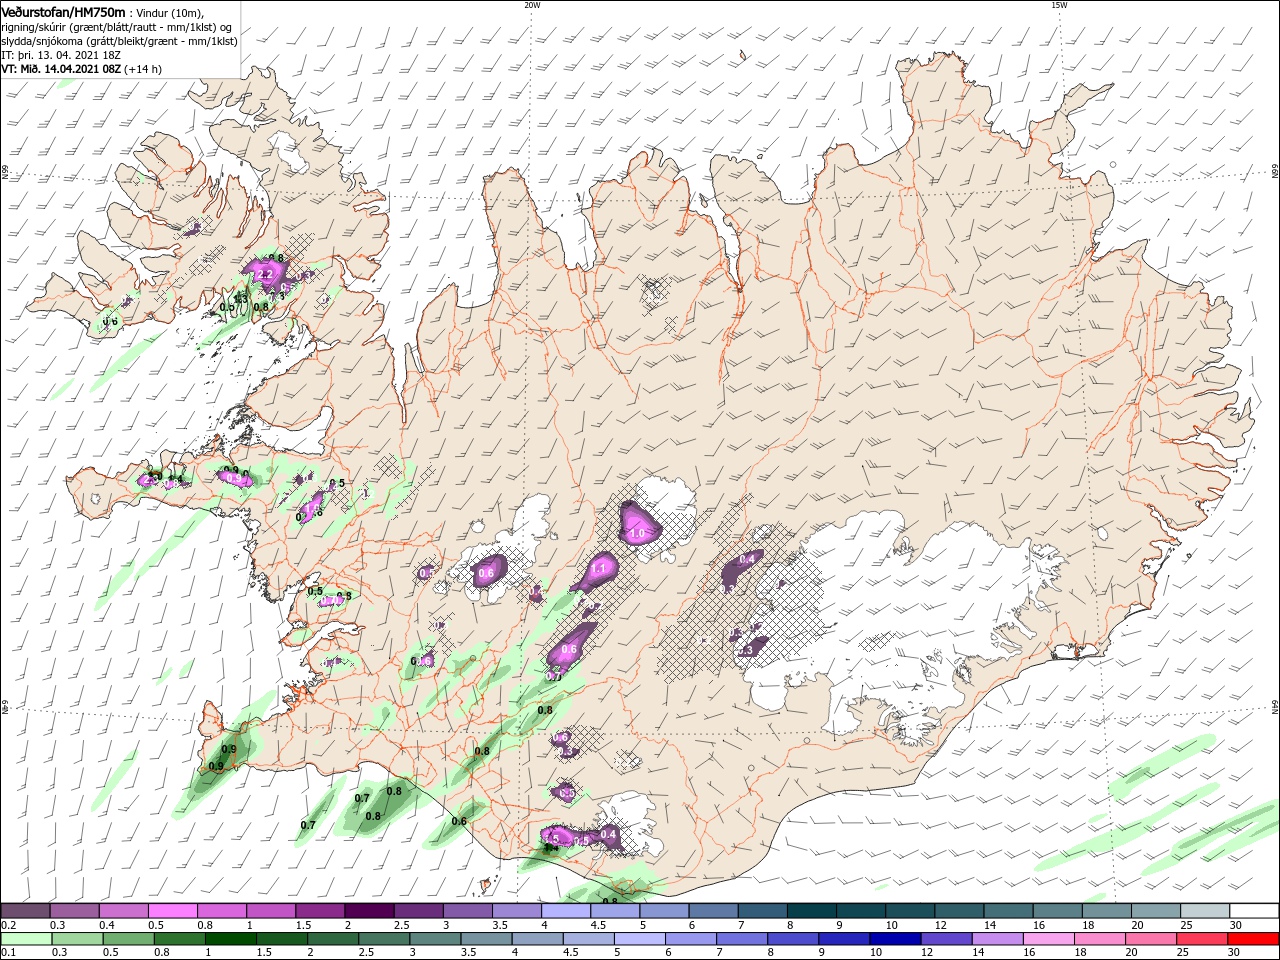Click the 15W longitude label at the top
This screenshot has height=960, width=1280.
click(1059, 5)
